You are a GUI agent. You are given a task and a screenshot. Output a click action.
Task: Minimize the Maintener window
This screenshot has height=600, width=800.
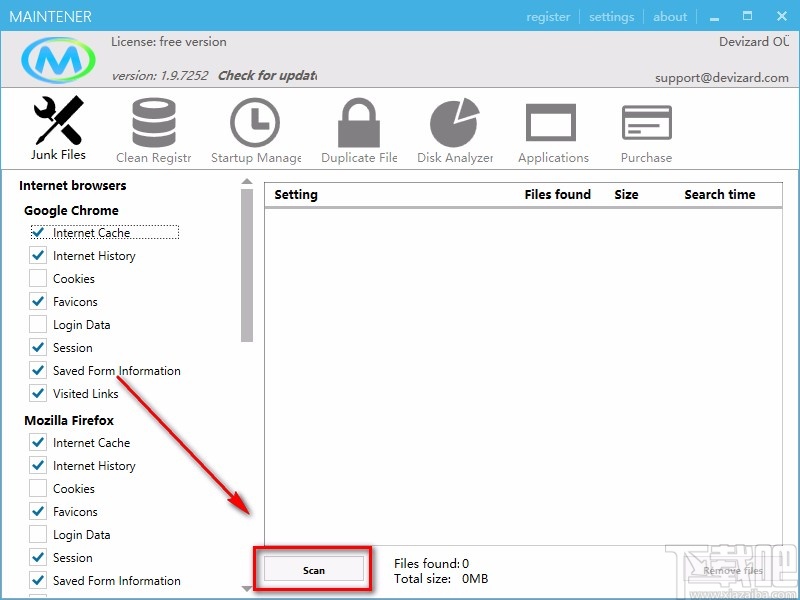click(714, 17)
